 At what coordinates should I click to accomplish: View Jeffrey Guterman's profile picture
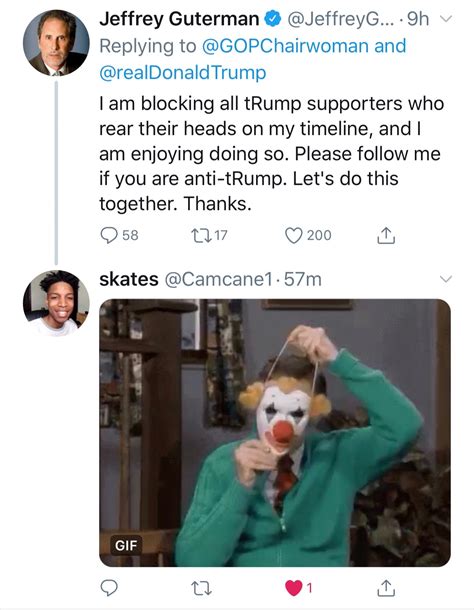tap(56, 43)
